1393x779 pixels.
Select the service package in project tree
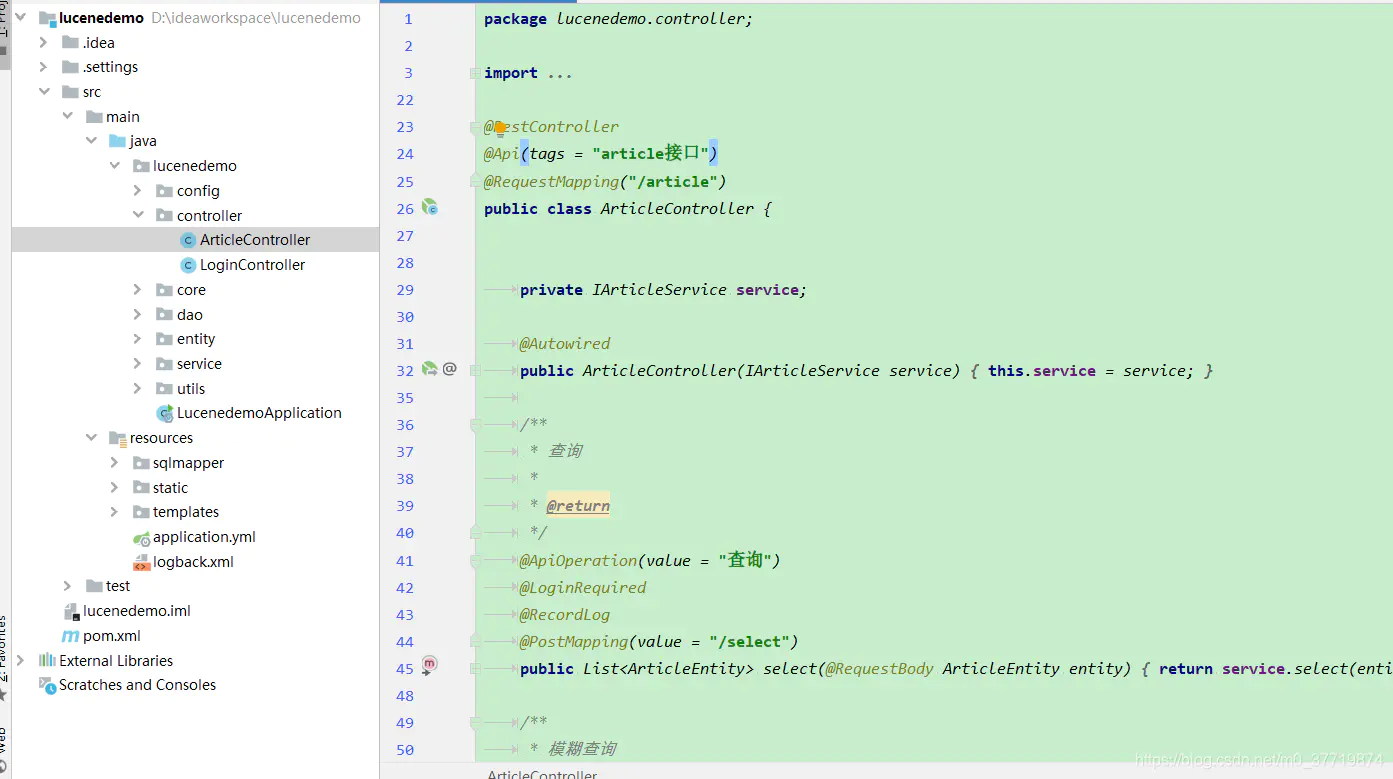[199, 364]
